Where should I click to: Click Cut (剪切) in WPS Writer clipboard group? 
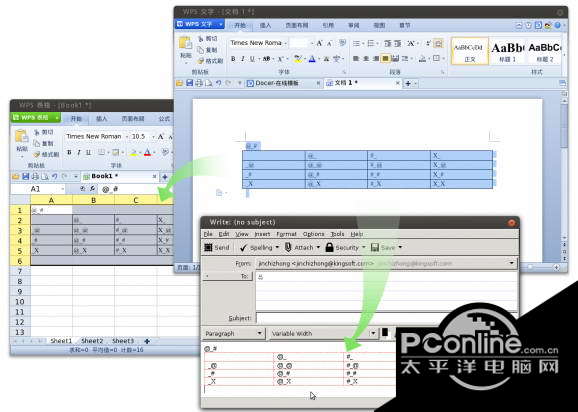tap(208, 39)
